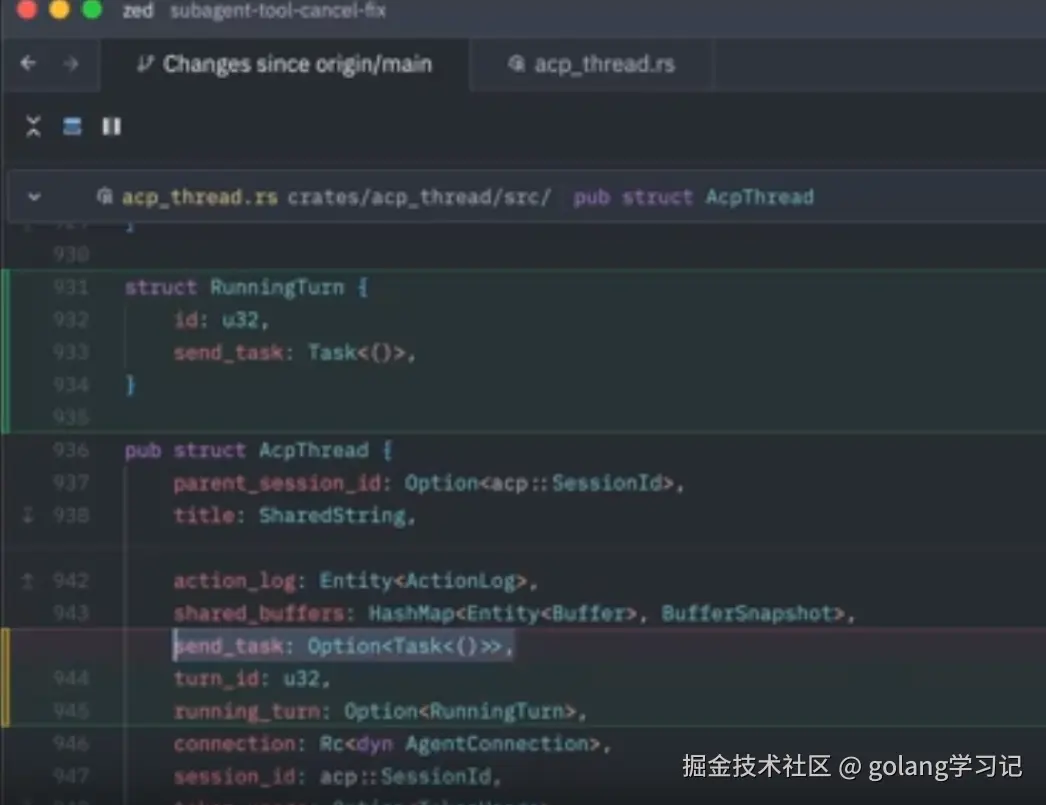Click 'struct RunningTurn {' code line
The width and height of the screenshot is (1046, 805).
[x=246, y=287]
